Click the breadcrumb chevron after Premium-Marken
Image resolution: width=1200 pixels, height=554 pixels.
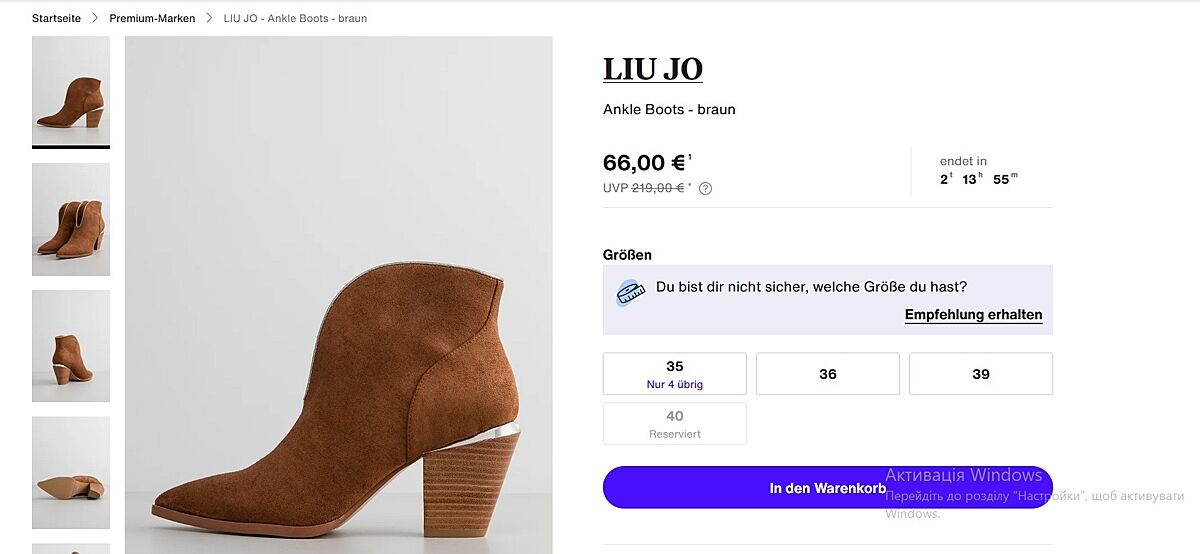click(209, 18)
